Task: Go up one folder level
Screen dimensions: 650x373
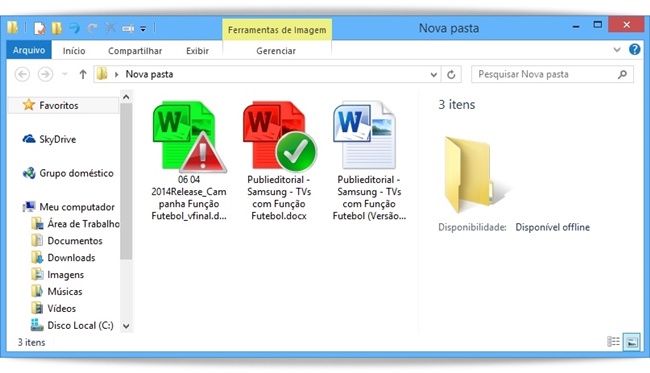Action: pos(82,74)
